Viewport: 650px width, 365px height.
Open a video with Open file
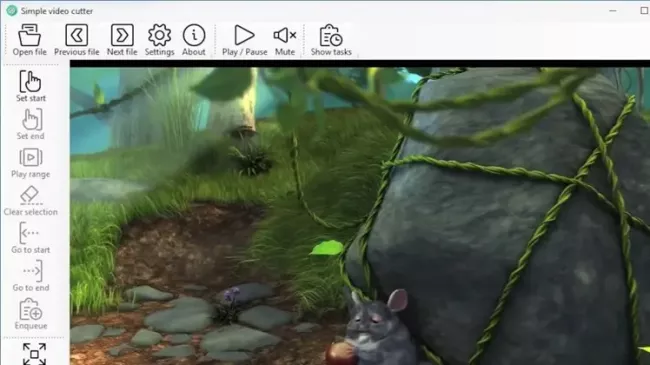point(29,40)
